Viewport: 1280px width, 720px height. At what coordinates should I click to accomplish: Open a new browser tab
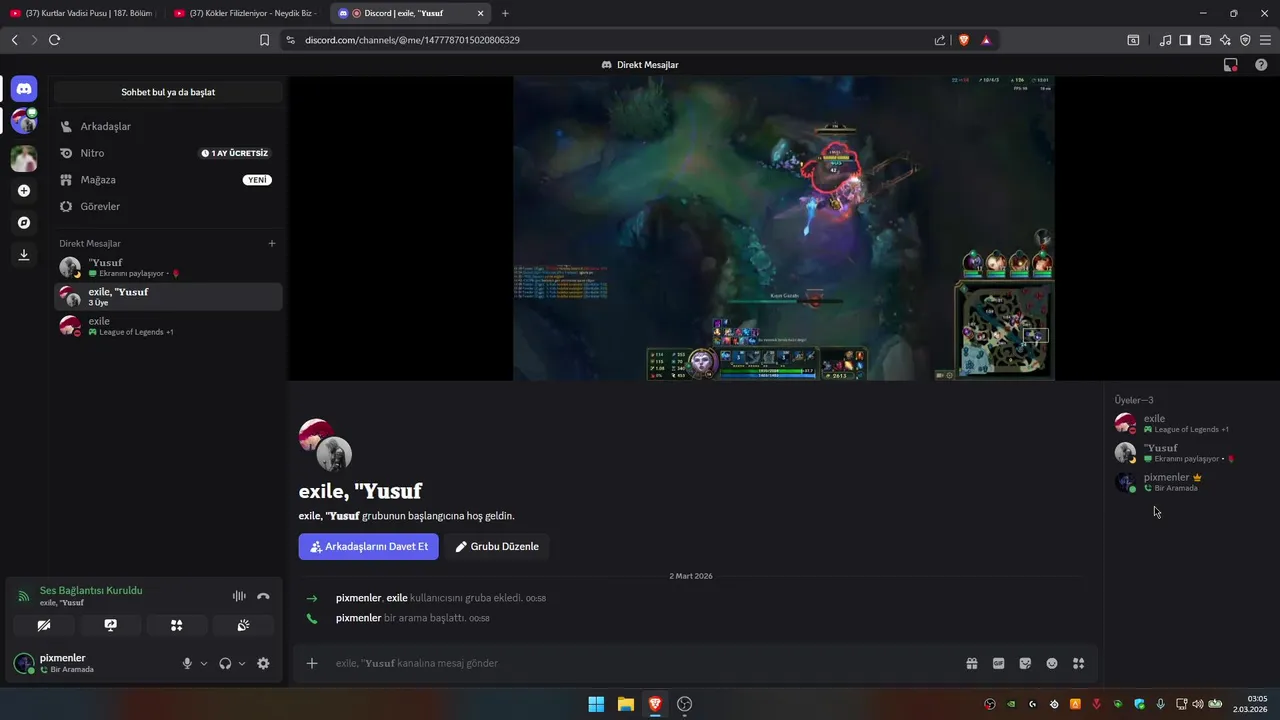pyautogui.click(x=505, y=13)
